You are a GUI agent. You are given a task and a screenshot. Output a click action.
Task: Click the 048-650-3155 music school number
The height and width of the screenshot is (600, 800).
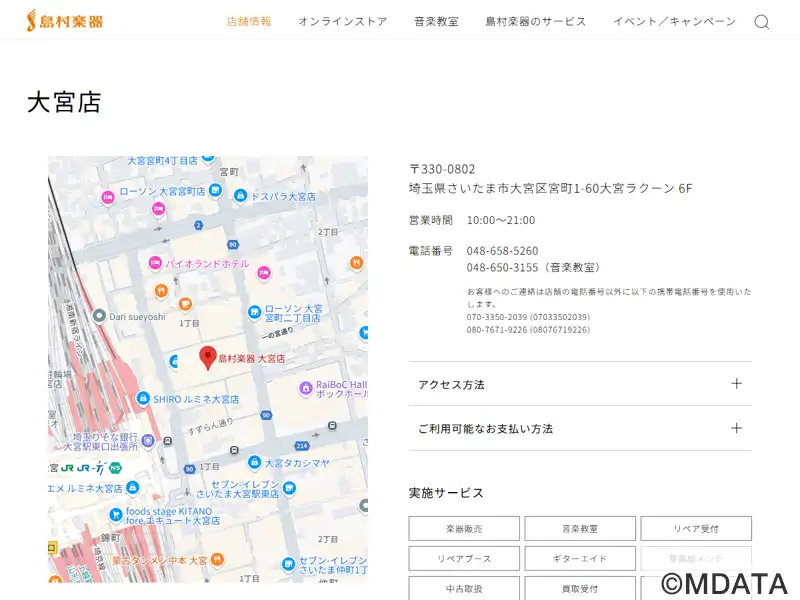point(502,267)
